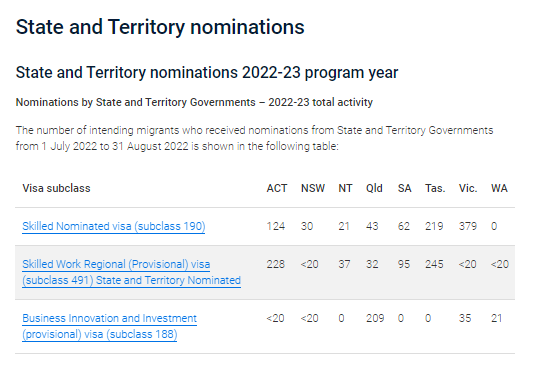
Task: Click the NSW column header
Action: click(313, 188)
